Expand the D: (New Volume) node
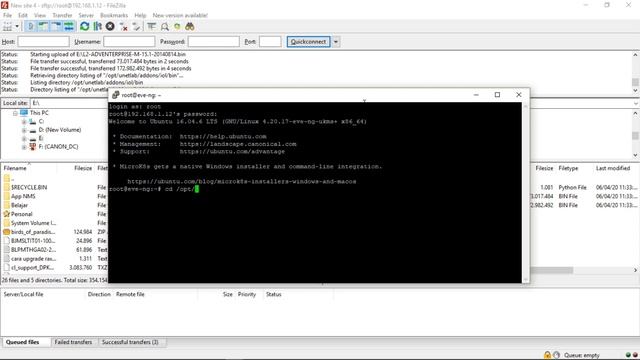640x360 pixels. point(24,130)
